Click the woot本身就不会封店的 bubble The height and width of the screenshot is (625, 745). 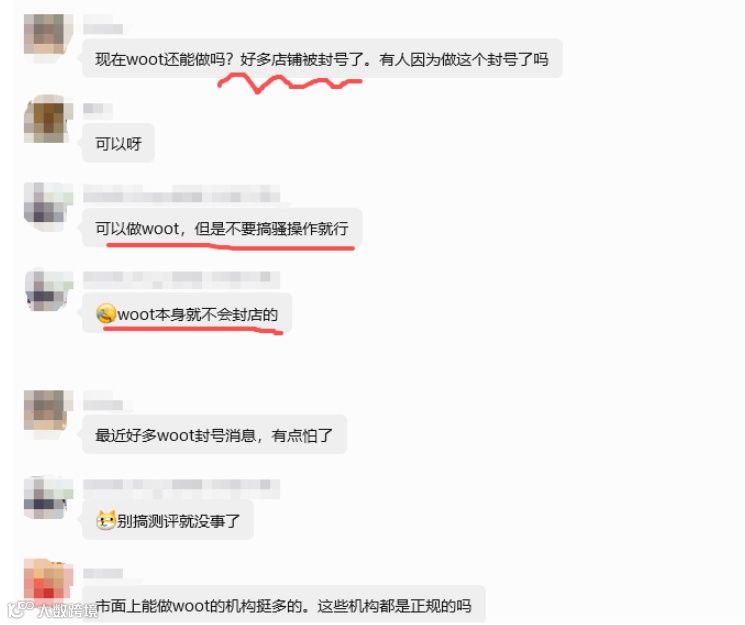(187, 314)
